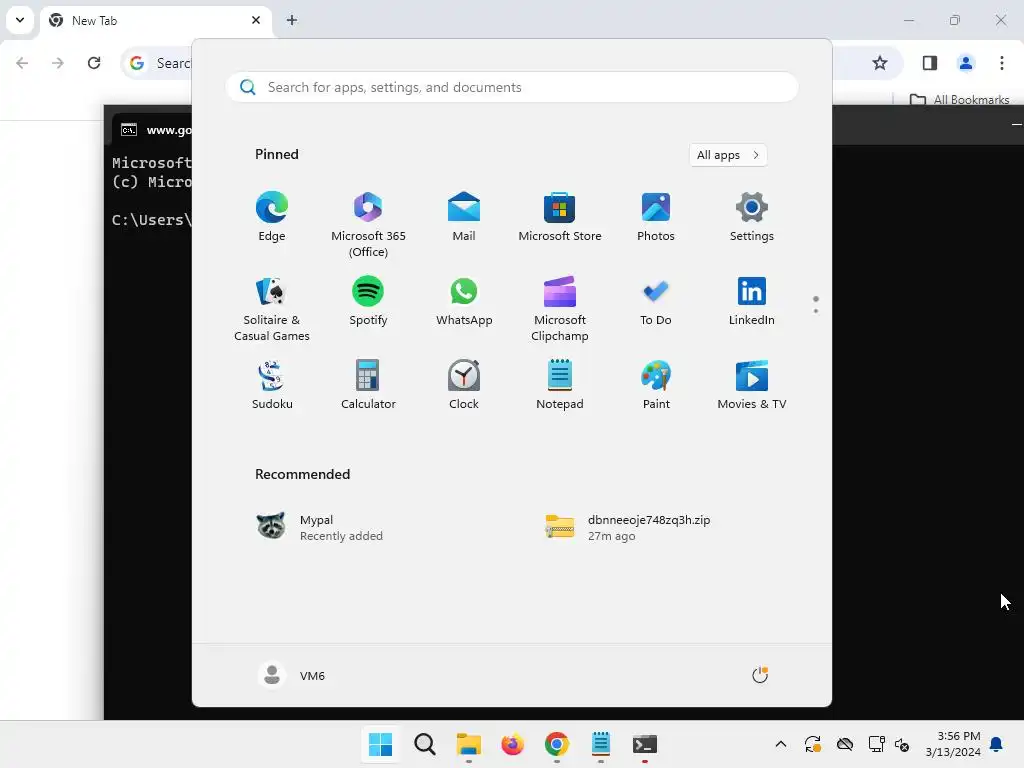Viewport: 1024px width, 768px height.
Task: Click the muted volume tray icon
Action: point(902,744)
